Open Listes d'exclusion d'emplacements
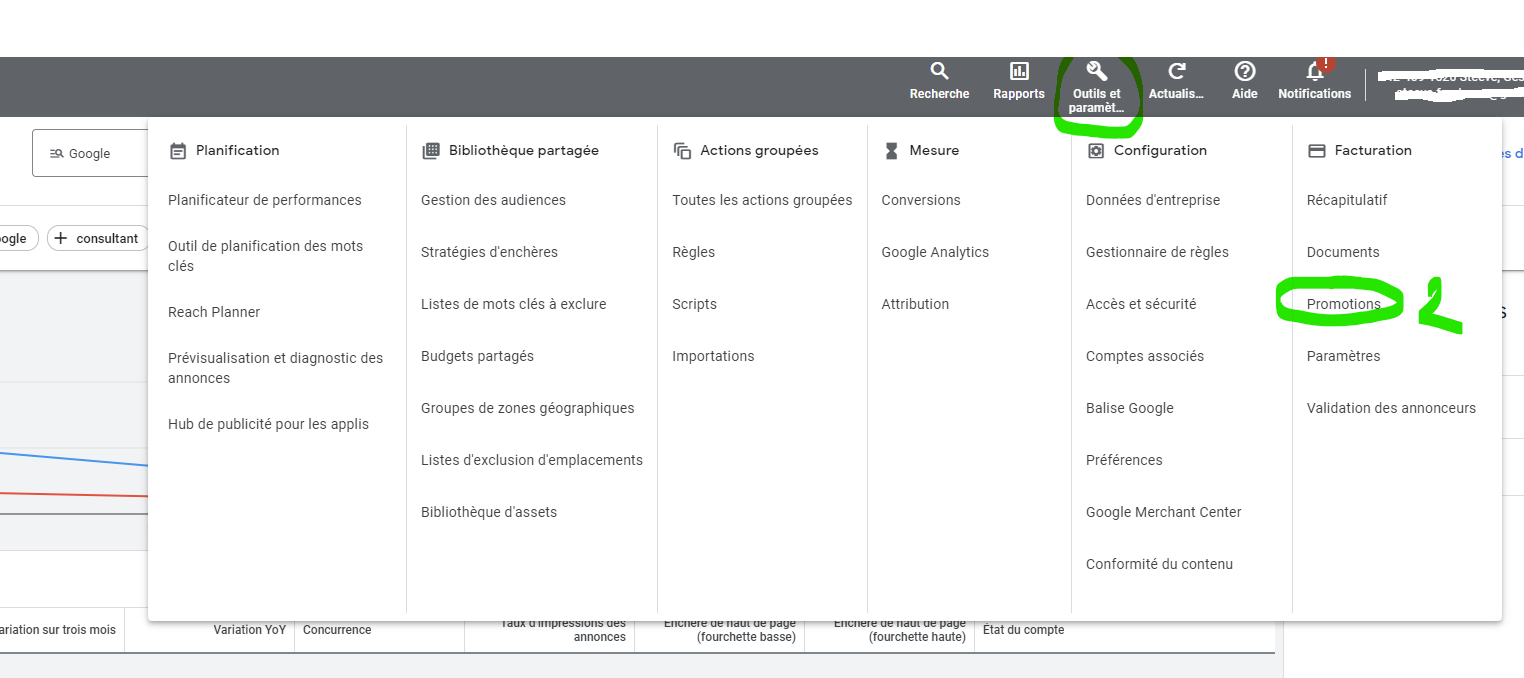 pyautogui.click(x=532, y=460)
